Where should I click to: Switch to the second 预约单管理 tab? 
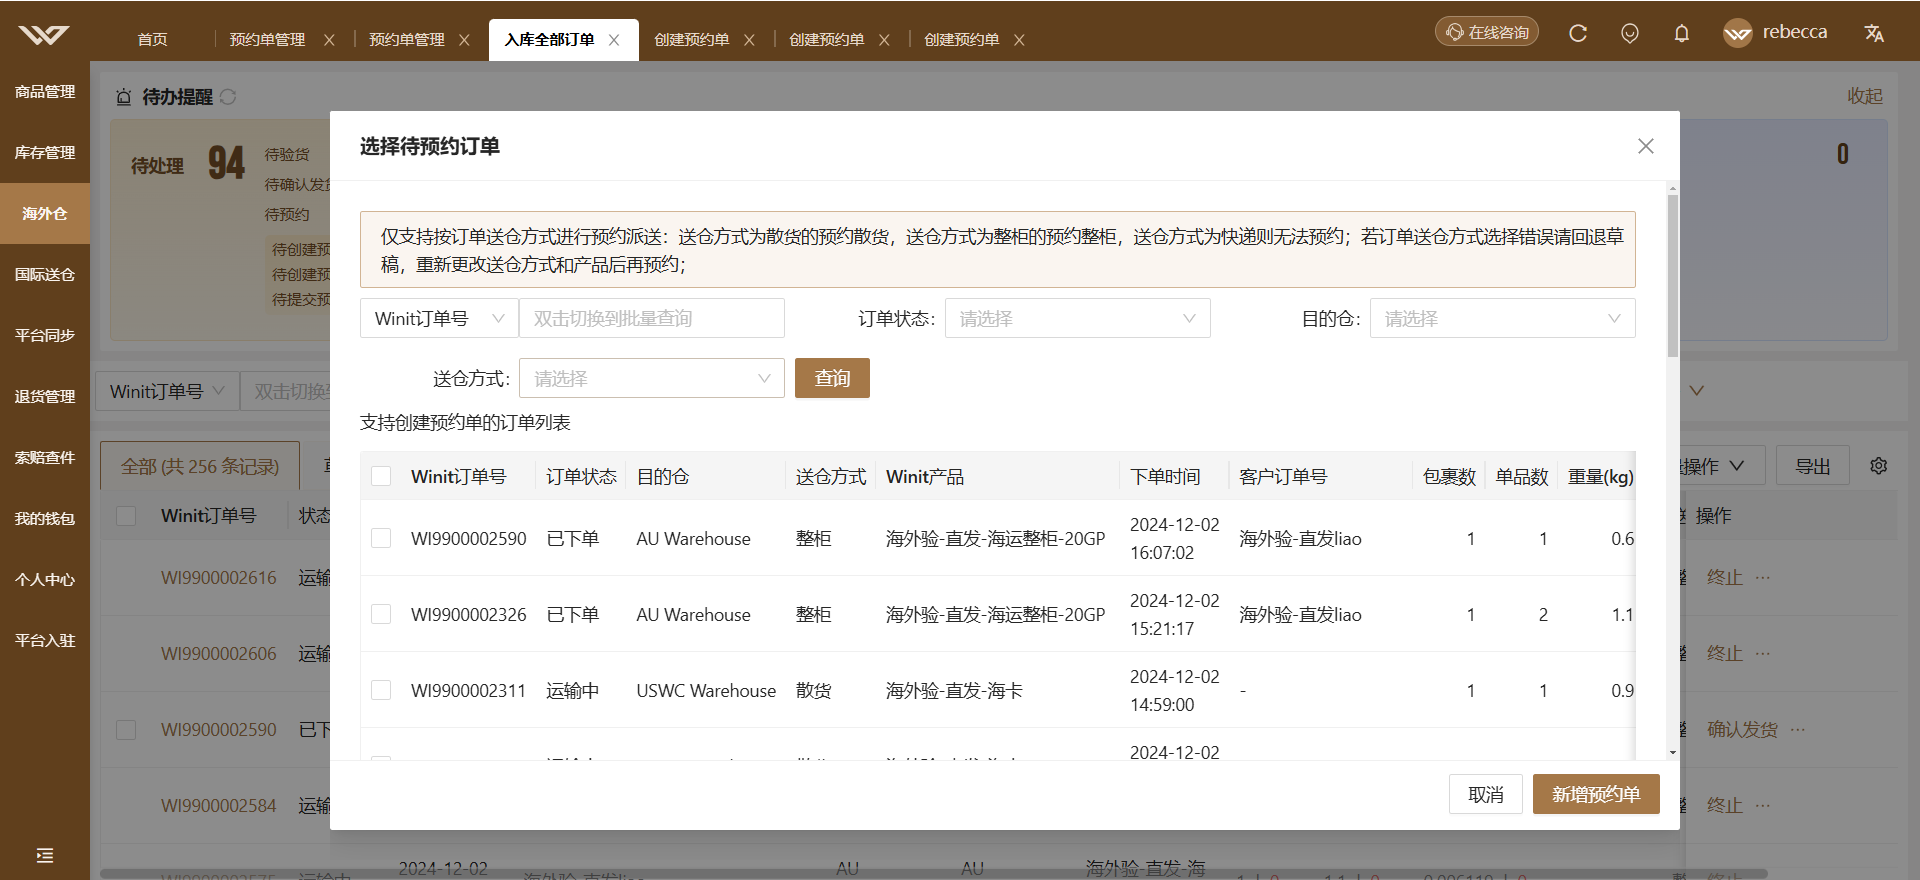point(407,40)
